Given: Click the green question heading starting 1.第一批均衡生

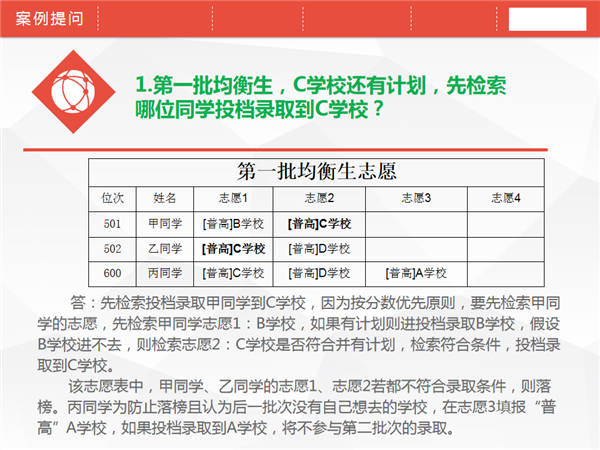Looking at the screenshot, I should (321, 97).
